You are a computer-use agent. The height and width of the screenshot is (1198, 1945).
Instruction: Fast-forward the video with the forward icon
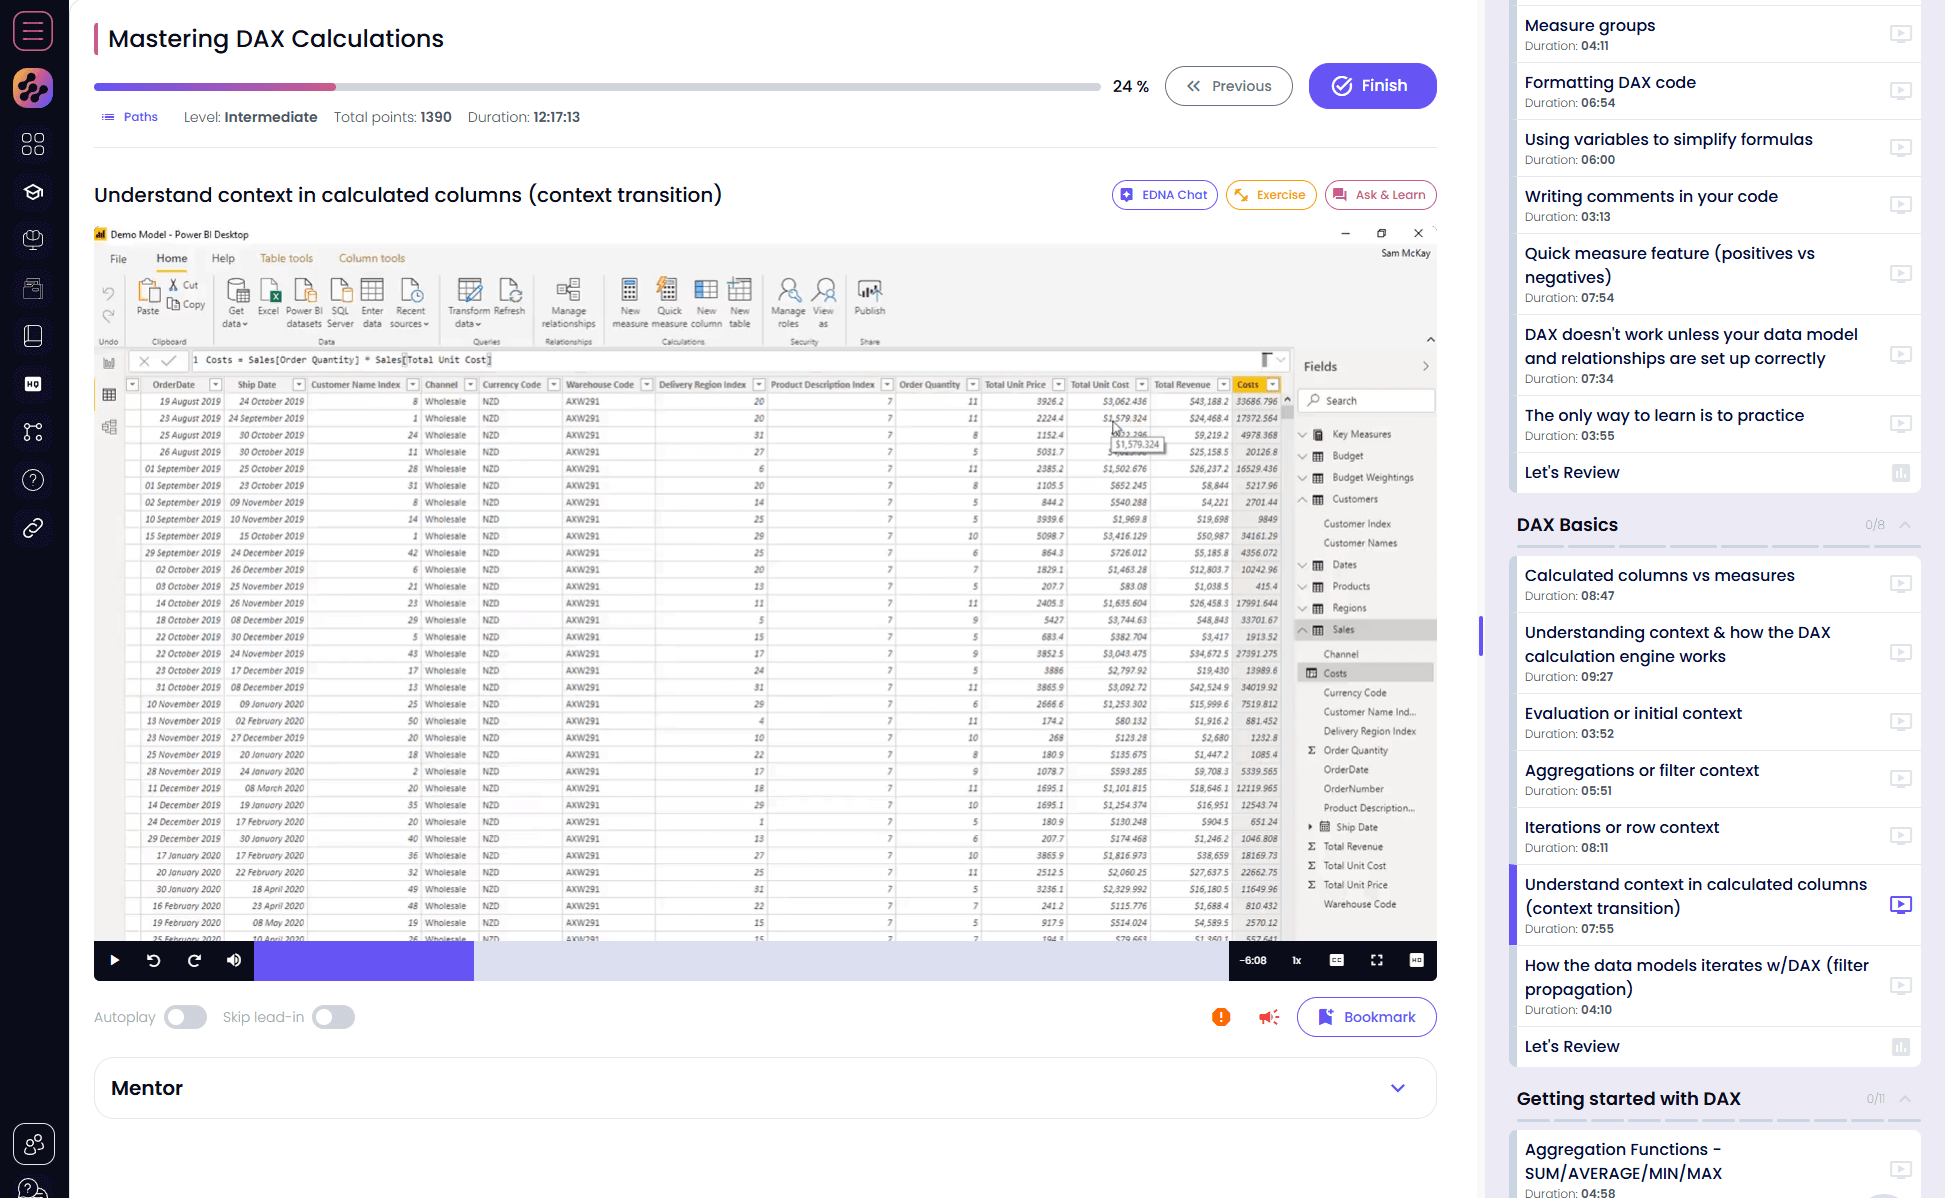point(194,960)
